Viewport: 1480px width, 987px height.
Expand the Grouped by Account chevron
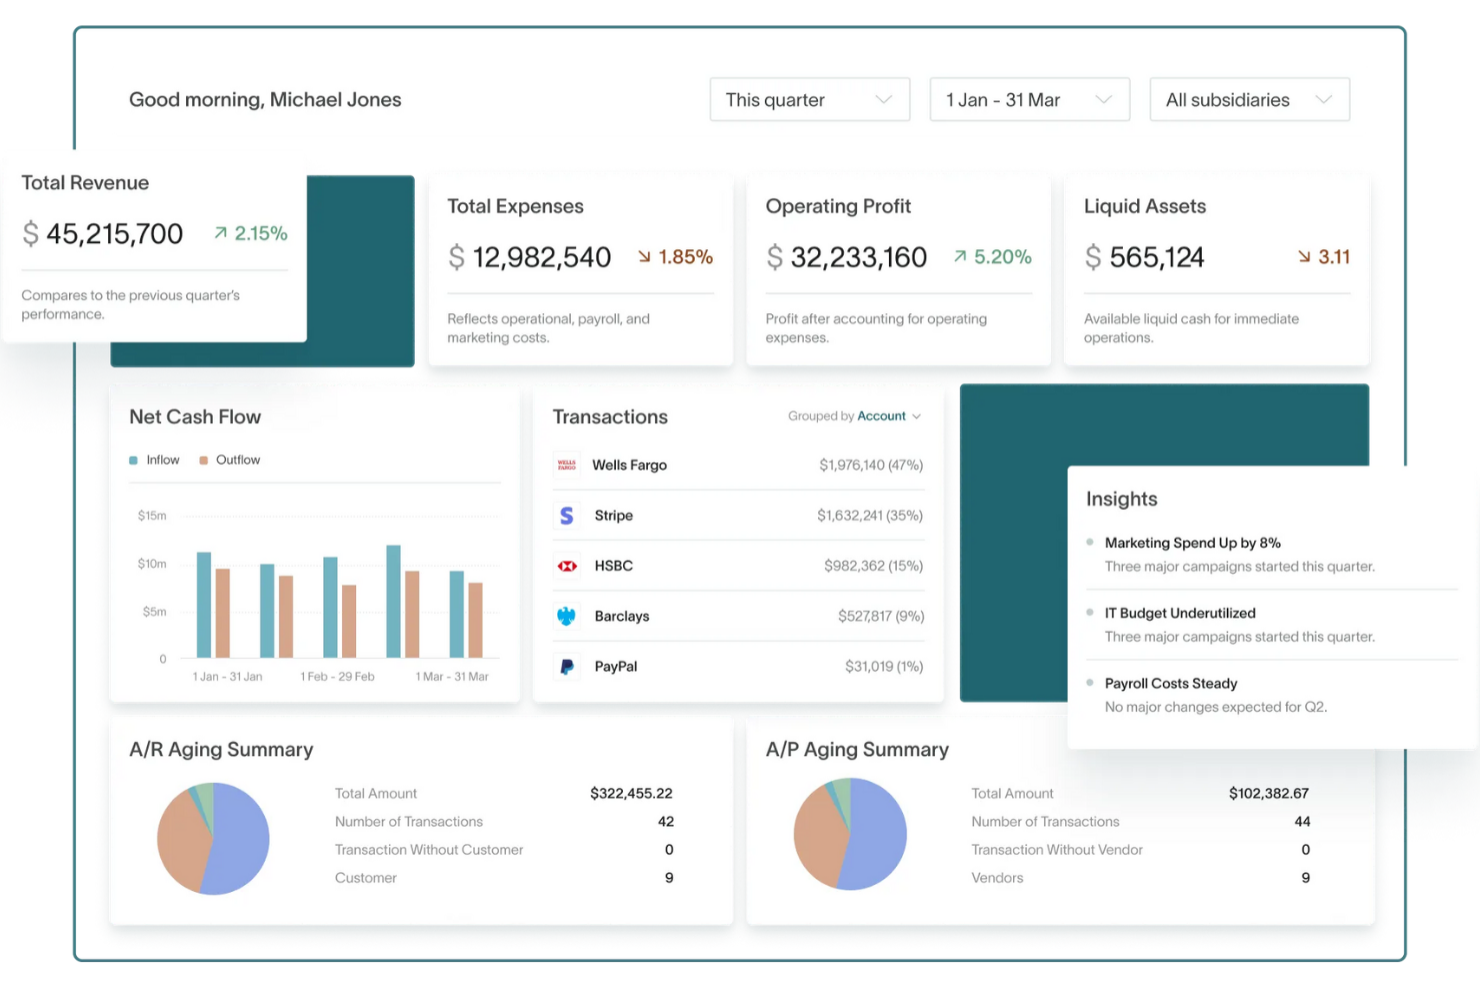(918, 416)
